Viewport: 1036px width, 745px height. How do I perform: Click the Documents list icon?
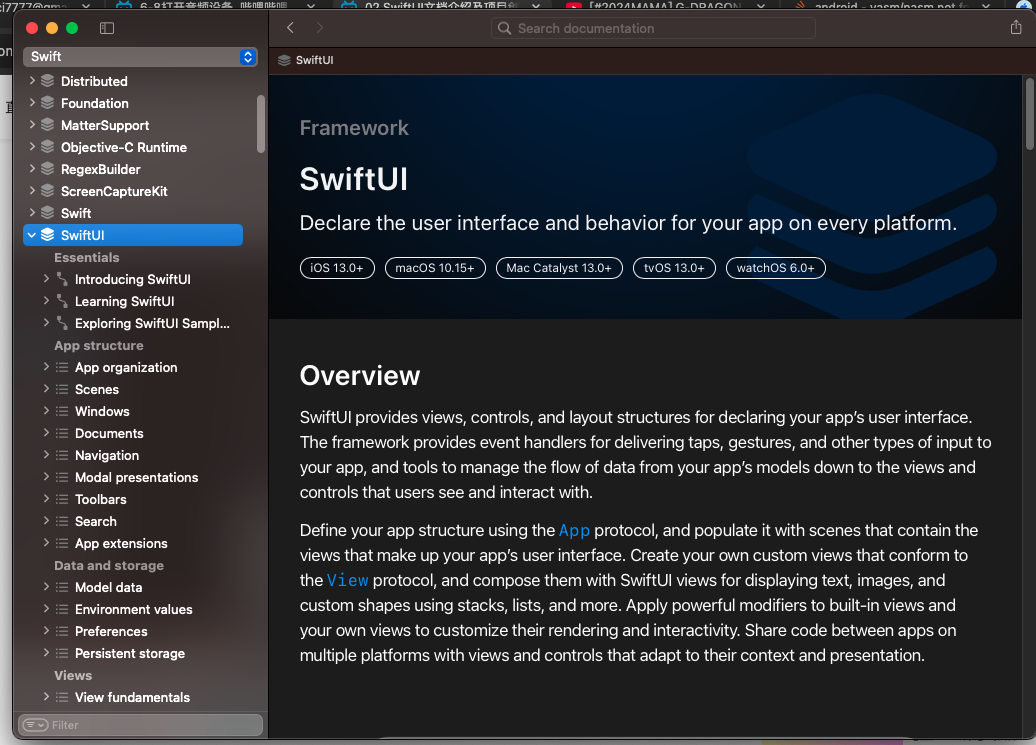62,433
